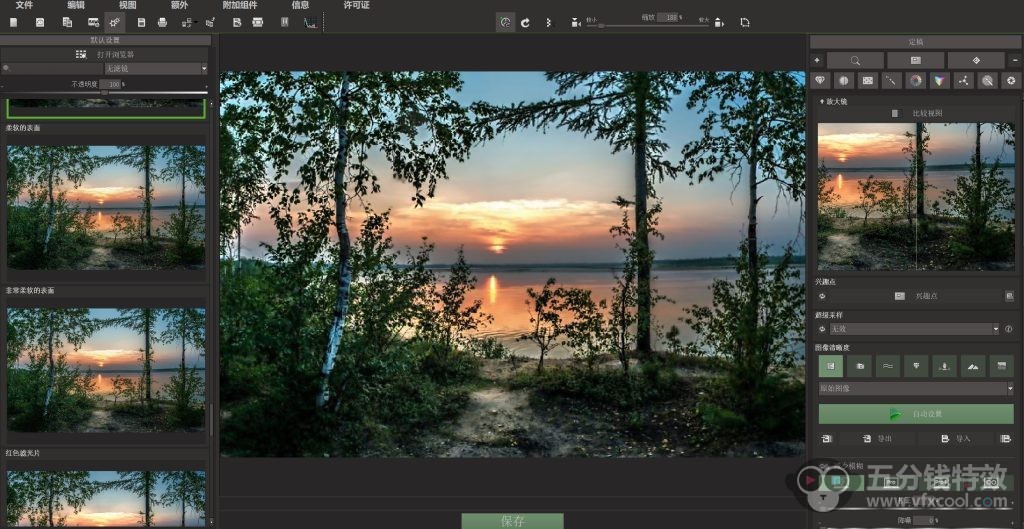This screenshot has width=1024, height=529.
Task: Open the 无效 sampling dropdown
Action: point(915,329)
